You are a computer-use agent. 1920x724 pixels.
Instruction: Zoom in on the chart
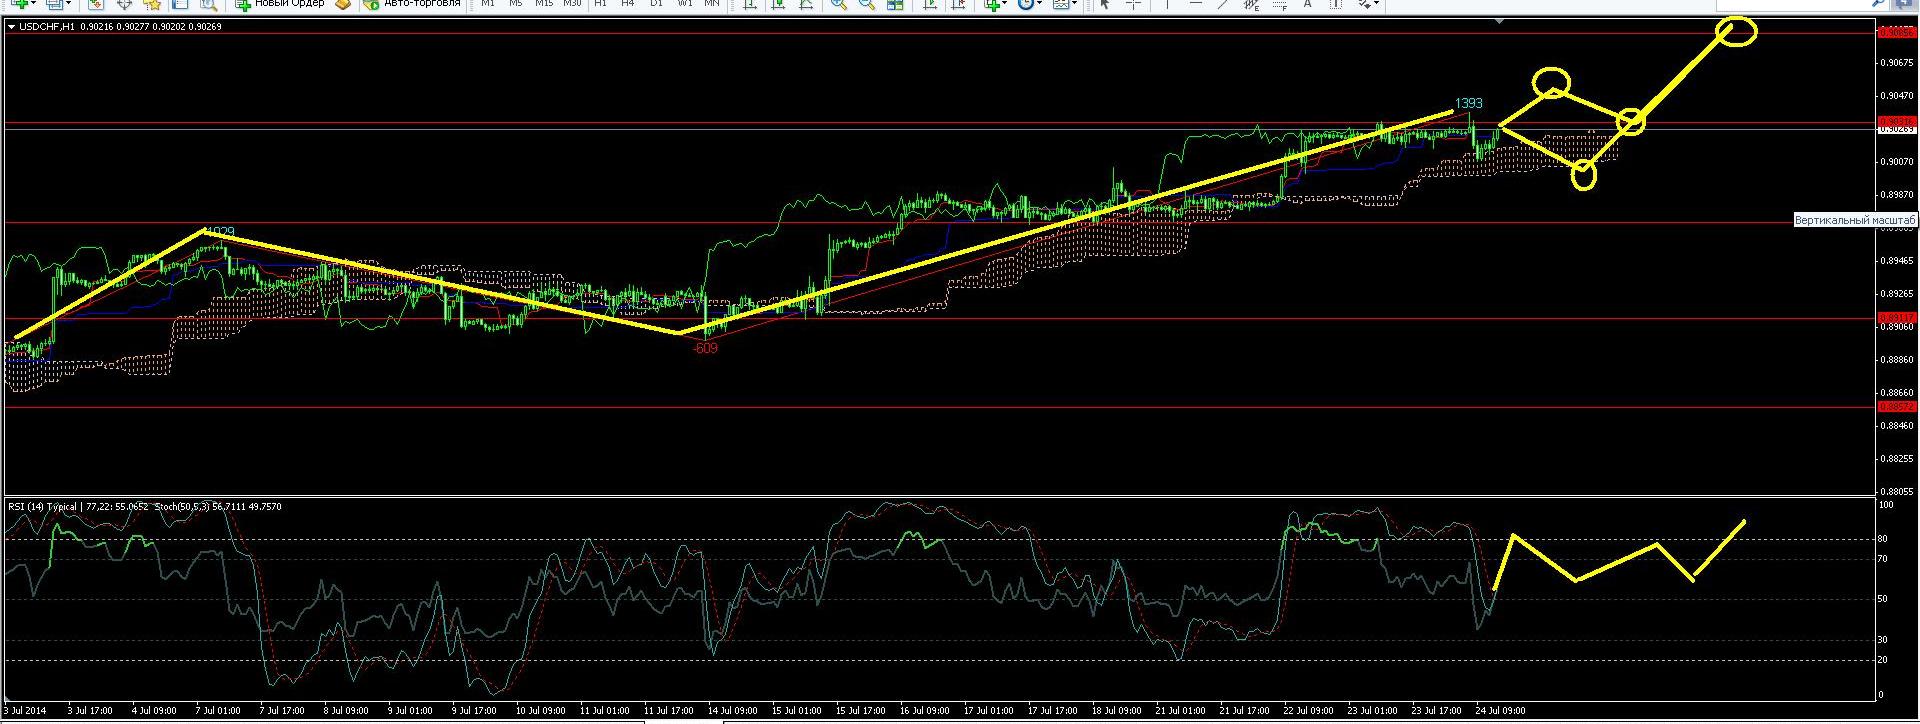(839, 4)
